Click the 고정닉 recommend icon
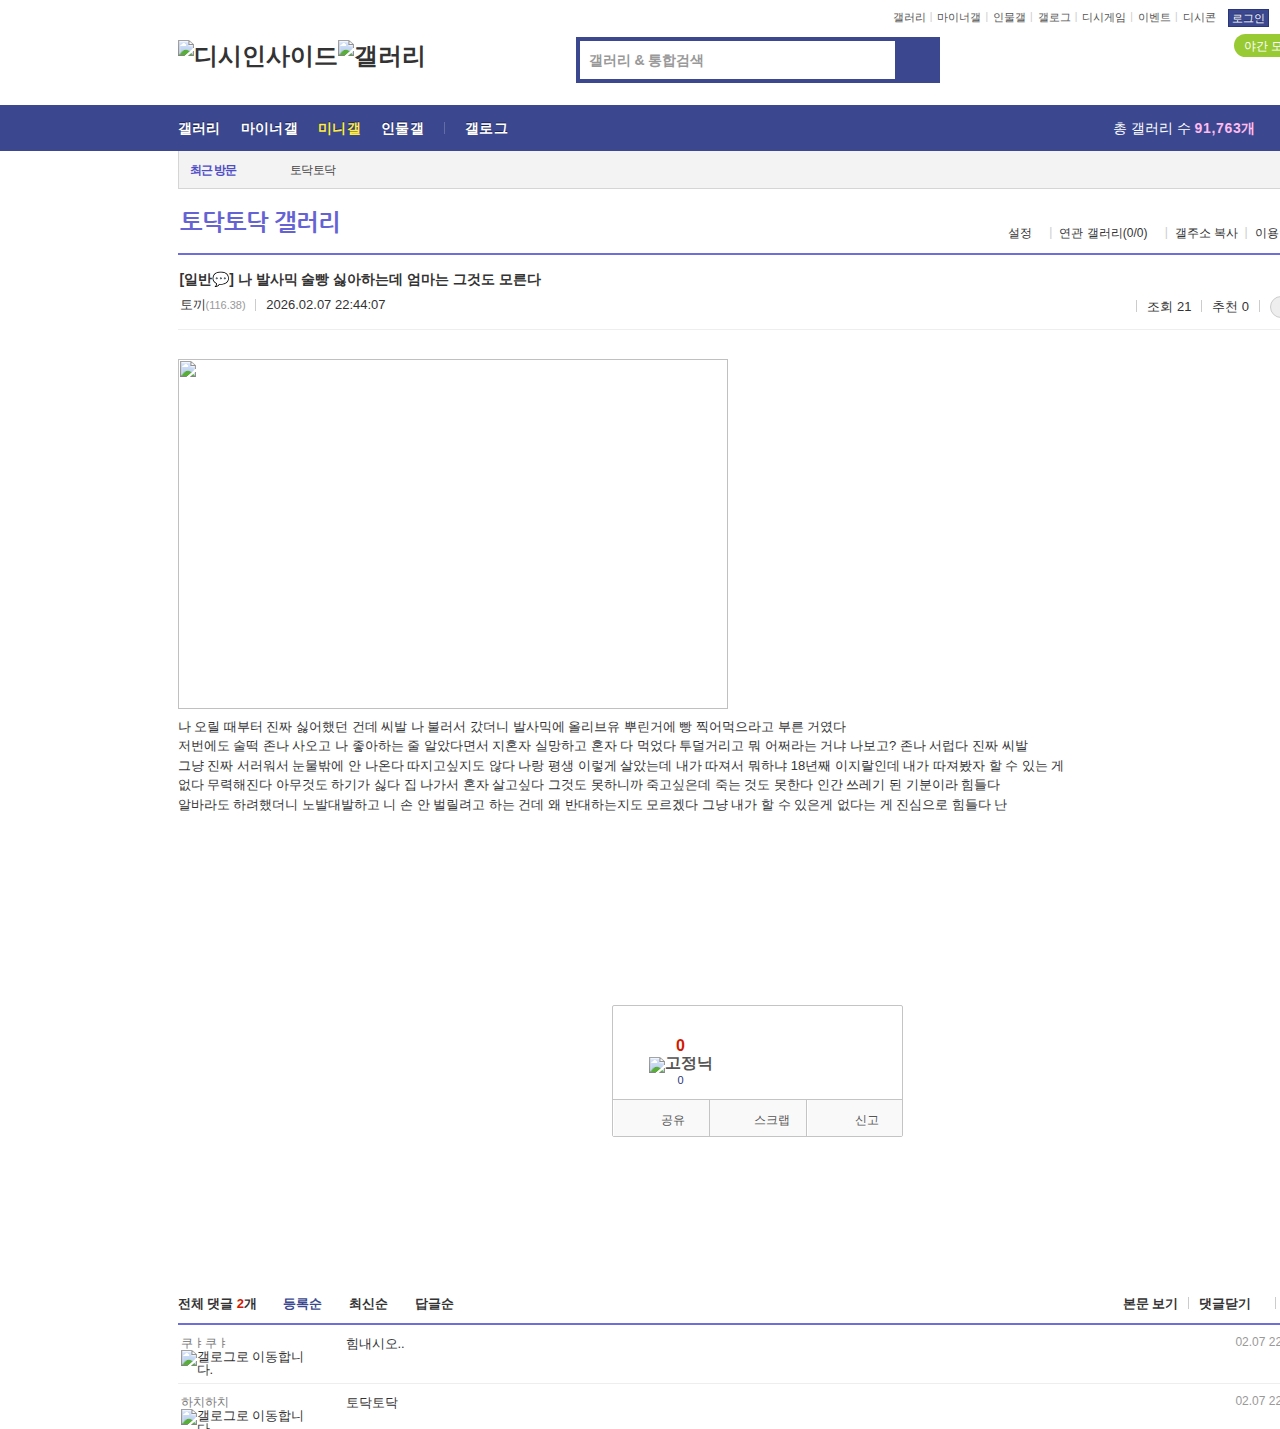Screen dimensions: 1280x1429 (680, 1064)
